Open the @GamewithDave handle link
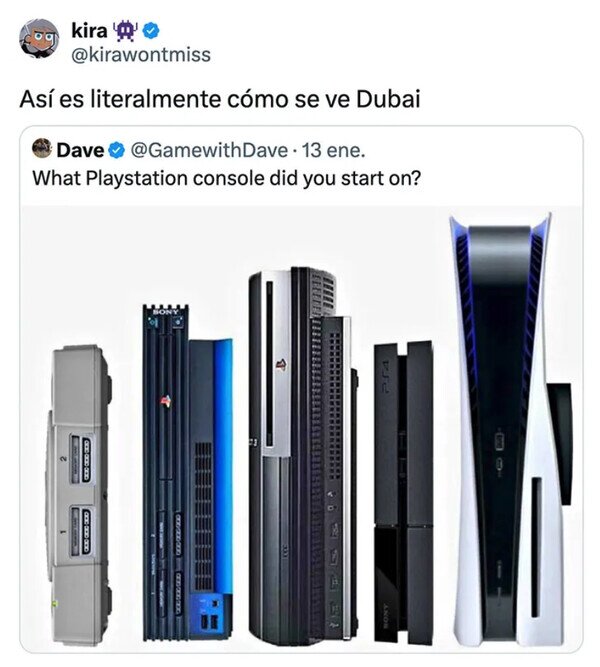Viewport: 600px width, 667px height. click(209, 151)
